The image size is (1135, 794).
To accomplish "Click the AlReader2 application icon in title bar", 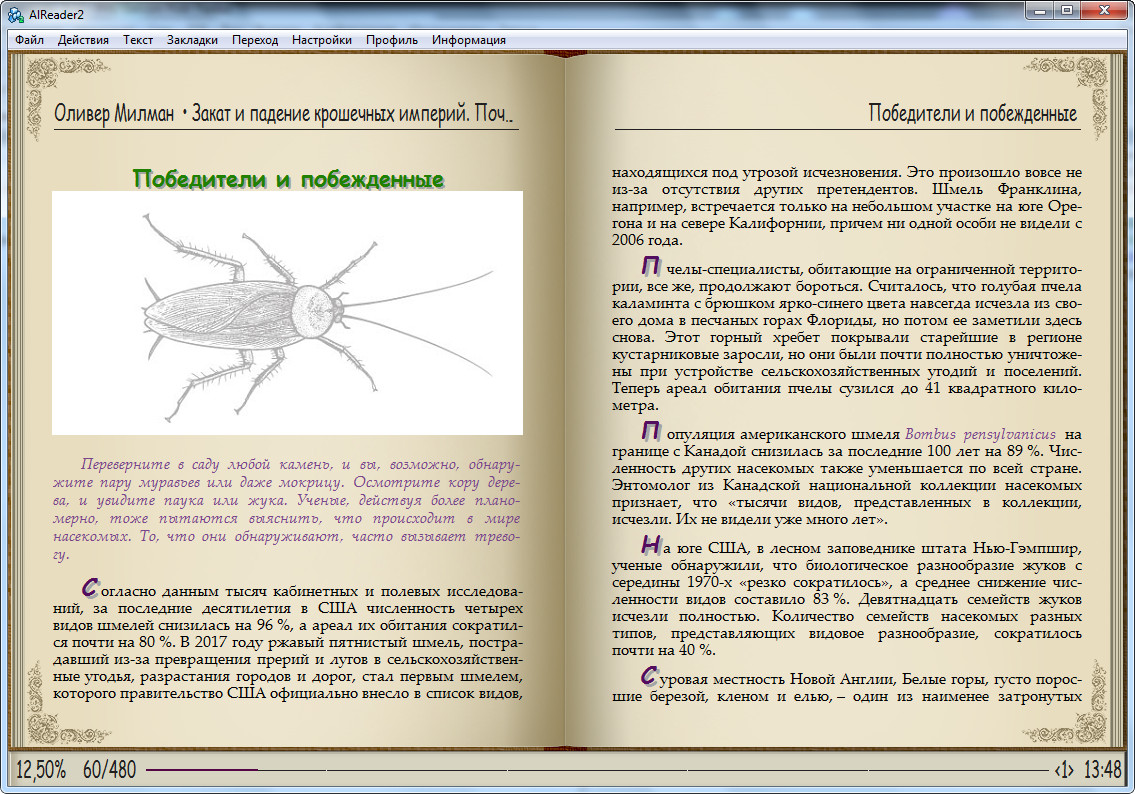I will [15, 14].
